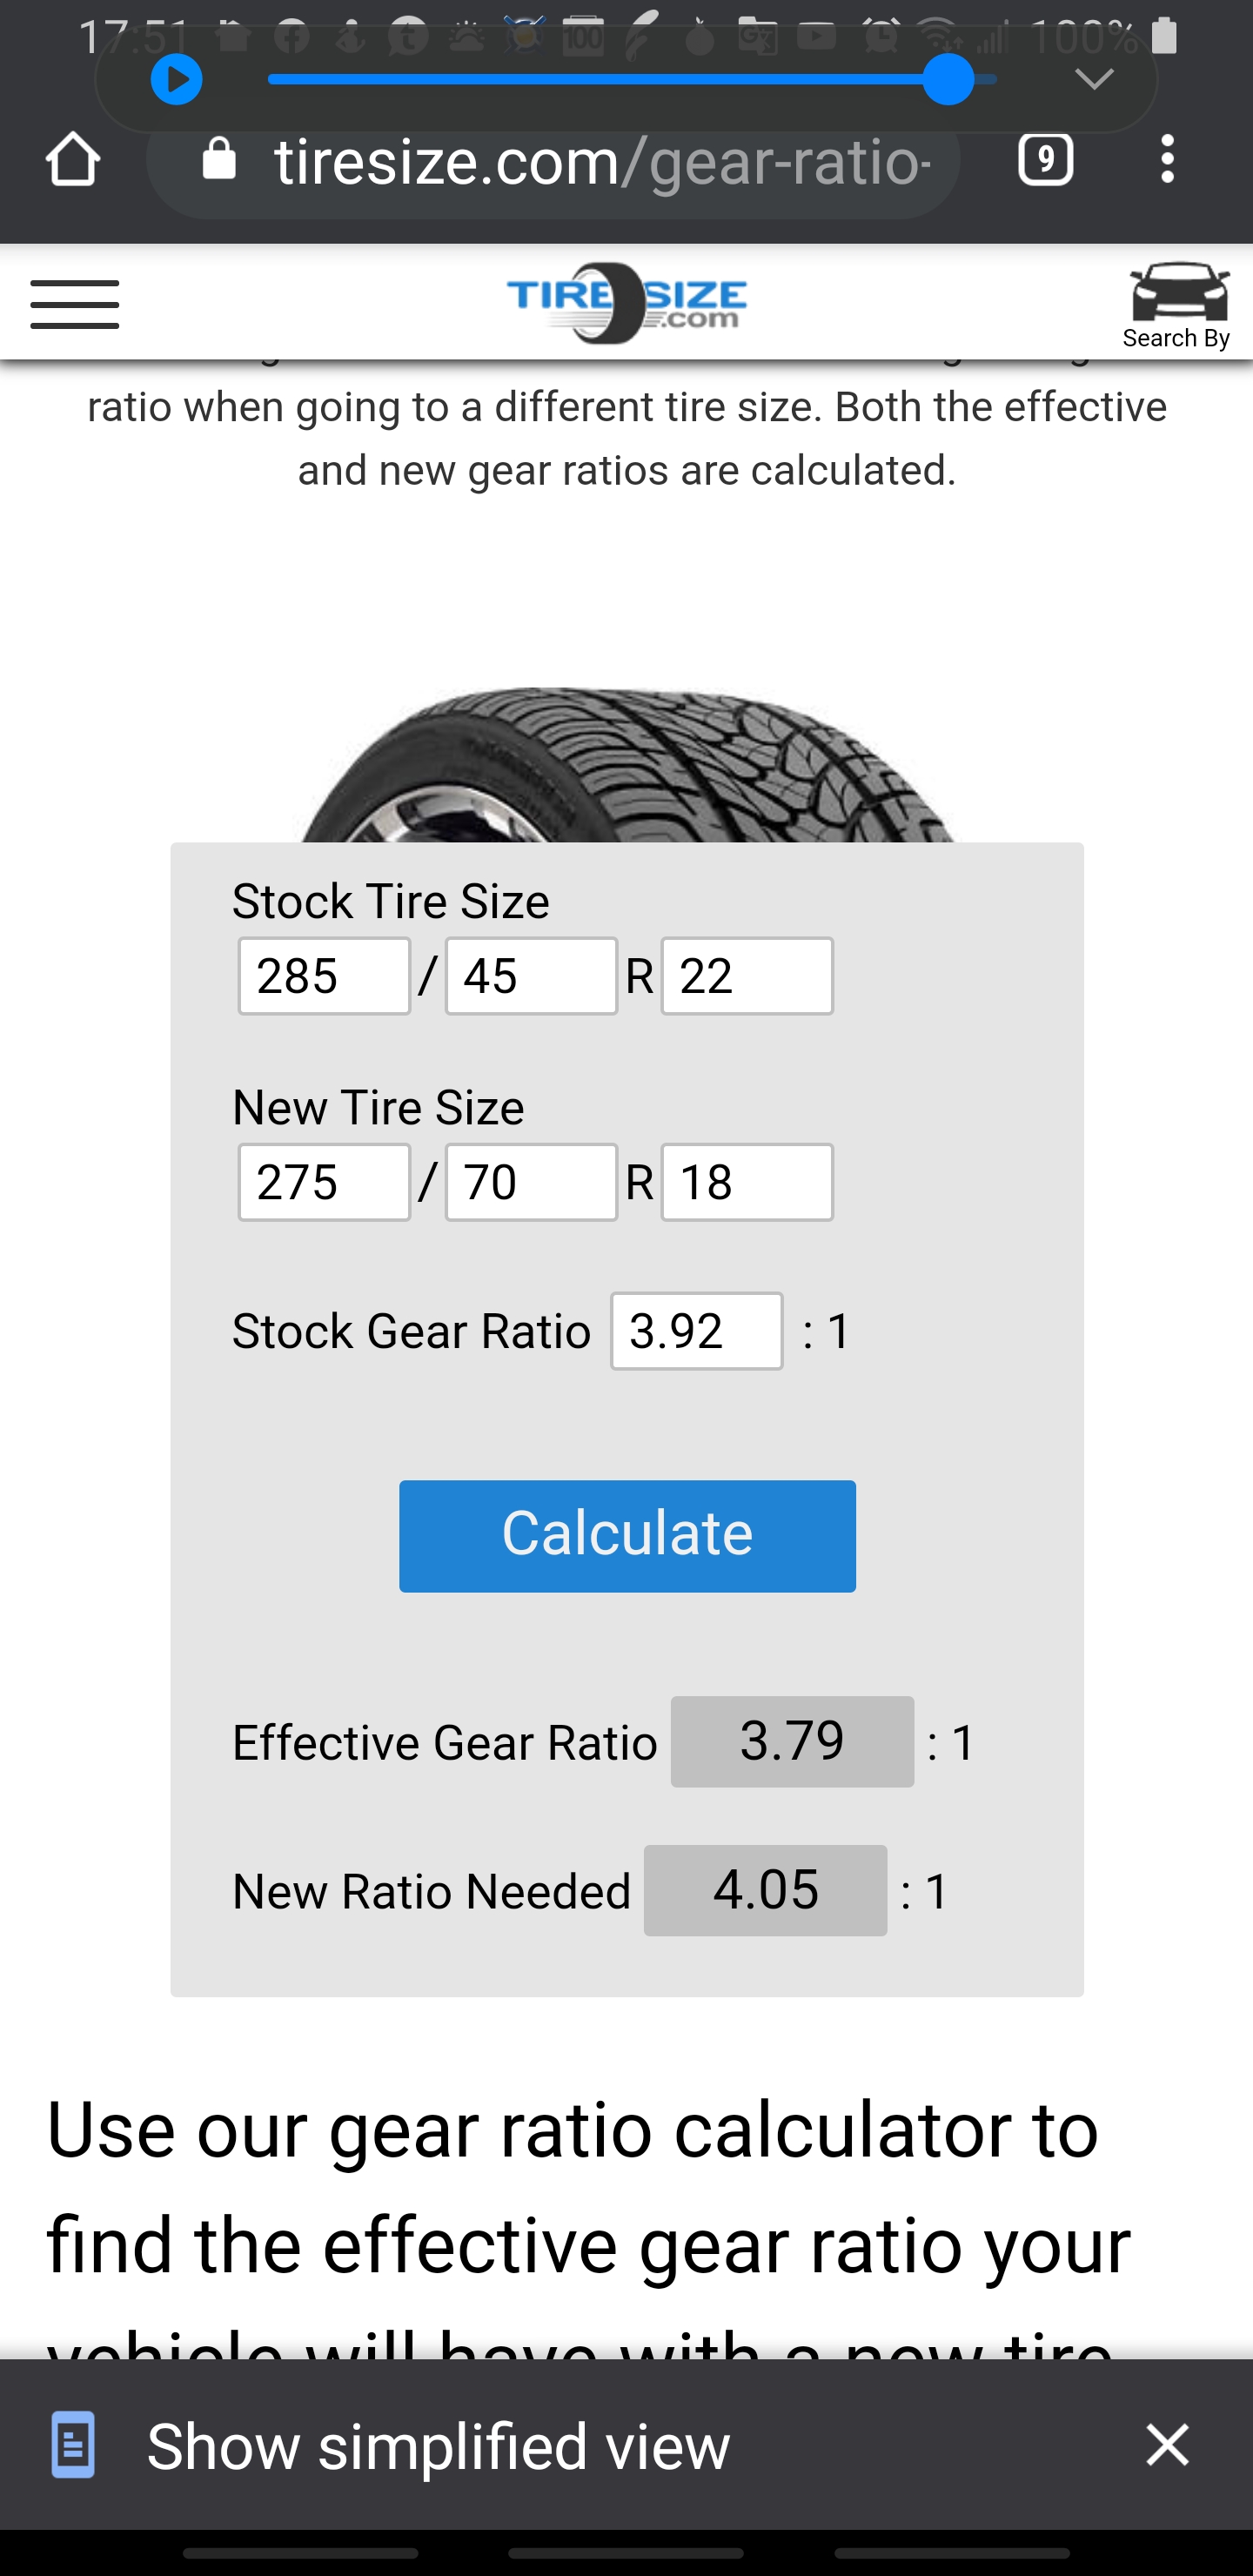Edit new tire rim size field 18
The height and width of the screenshot is (2576, 1253).
click(x=747, y=1182)
